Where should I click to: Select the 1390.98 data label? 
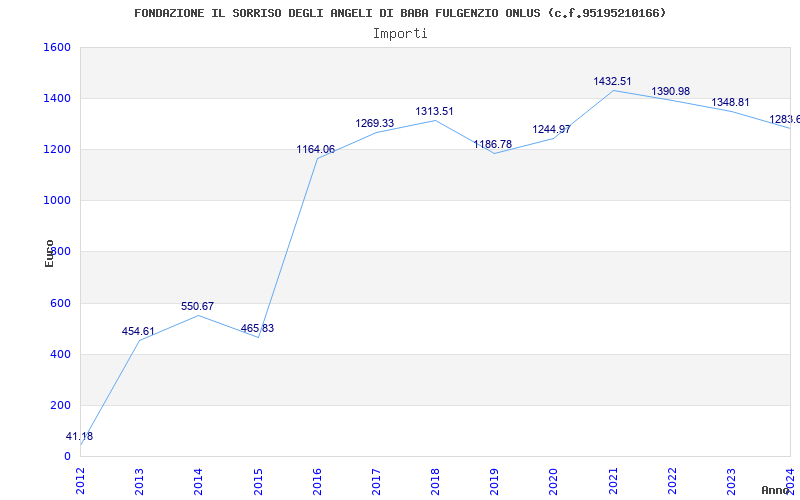click(x=670, y=92)
